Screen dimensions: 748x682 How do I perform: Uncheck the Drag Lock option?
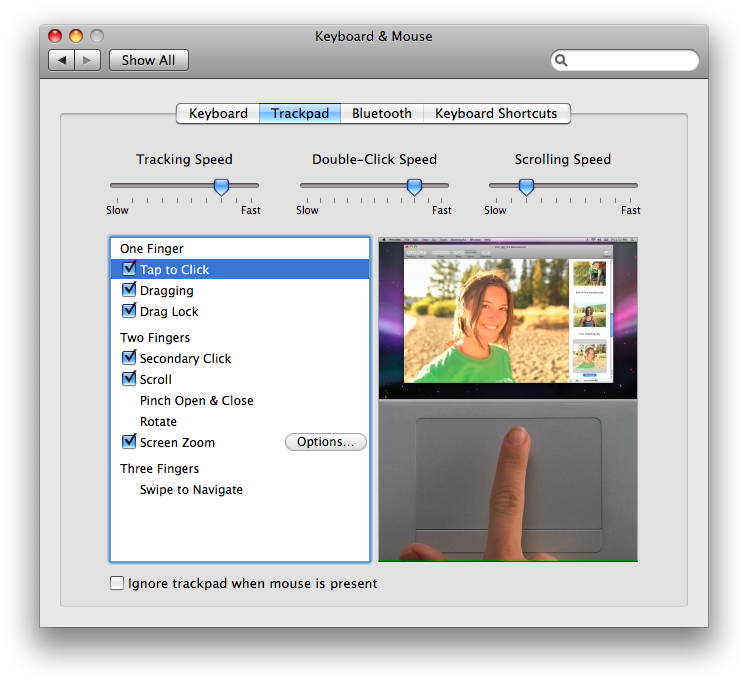click(x=129, y=311)
